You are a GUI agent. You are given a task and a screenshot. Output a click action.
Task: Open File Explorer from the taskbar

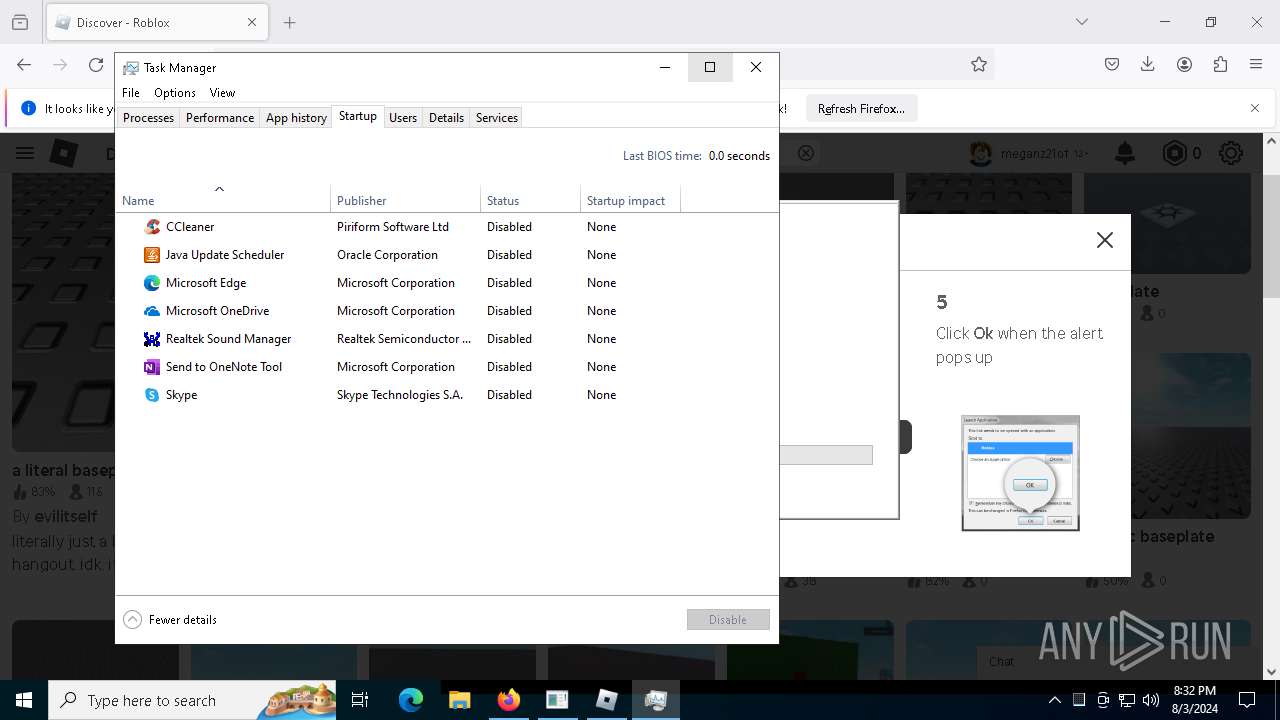pyautogui.click(x=459, y=700)
